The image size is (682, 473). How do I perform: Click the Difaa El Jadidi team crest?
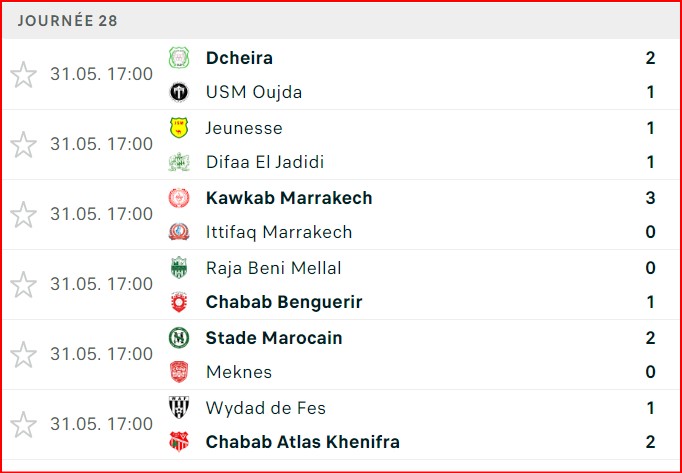click(179, 162)
